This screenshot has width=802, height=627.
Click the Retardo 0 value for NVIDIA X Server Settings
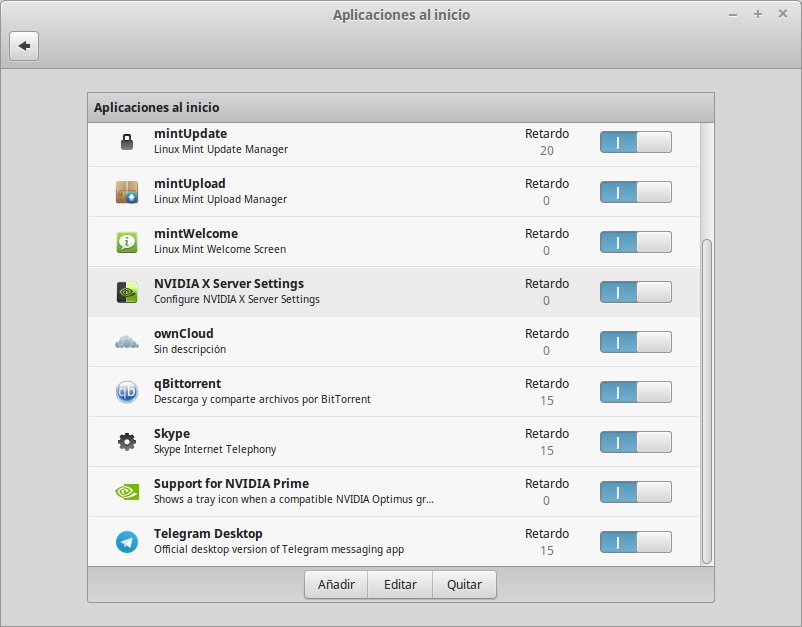click(546, 301)
